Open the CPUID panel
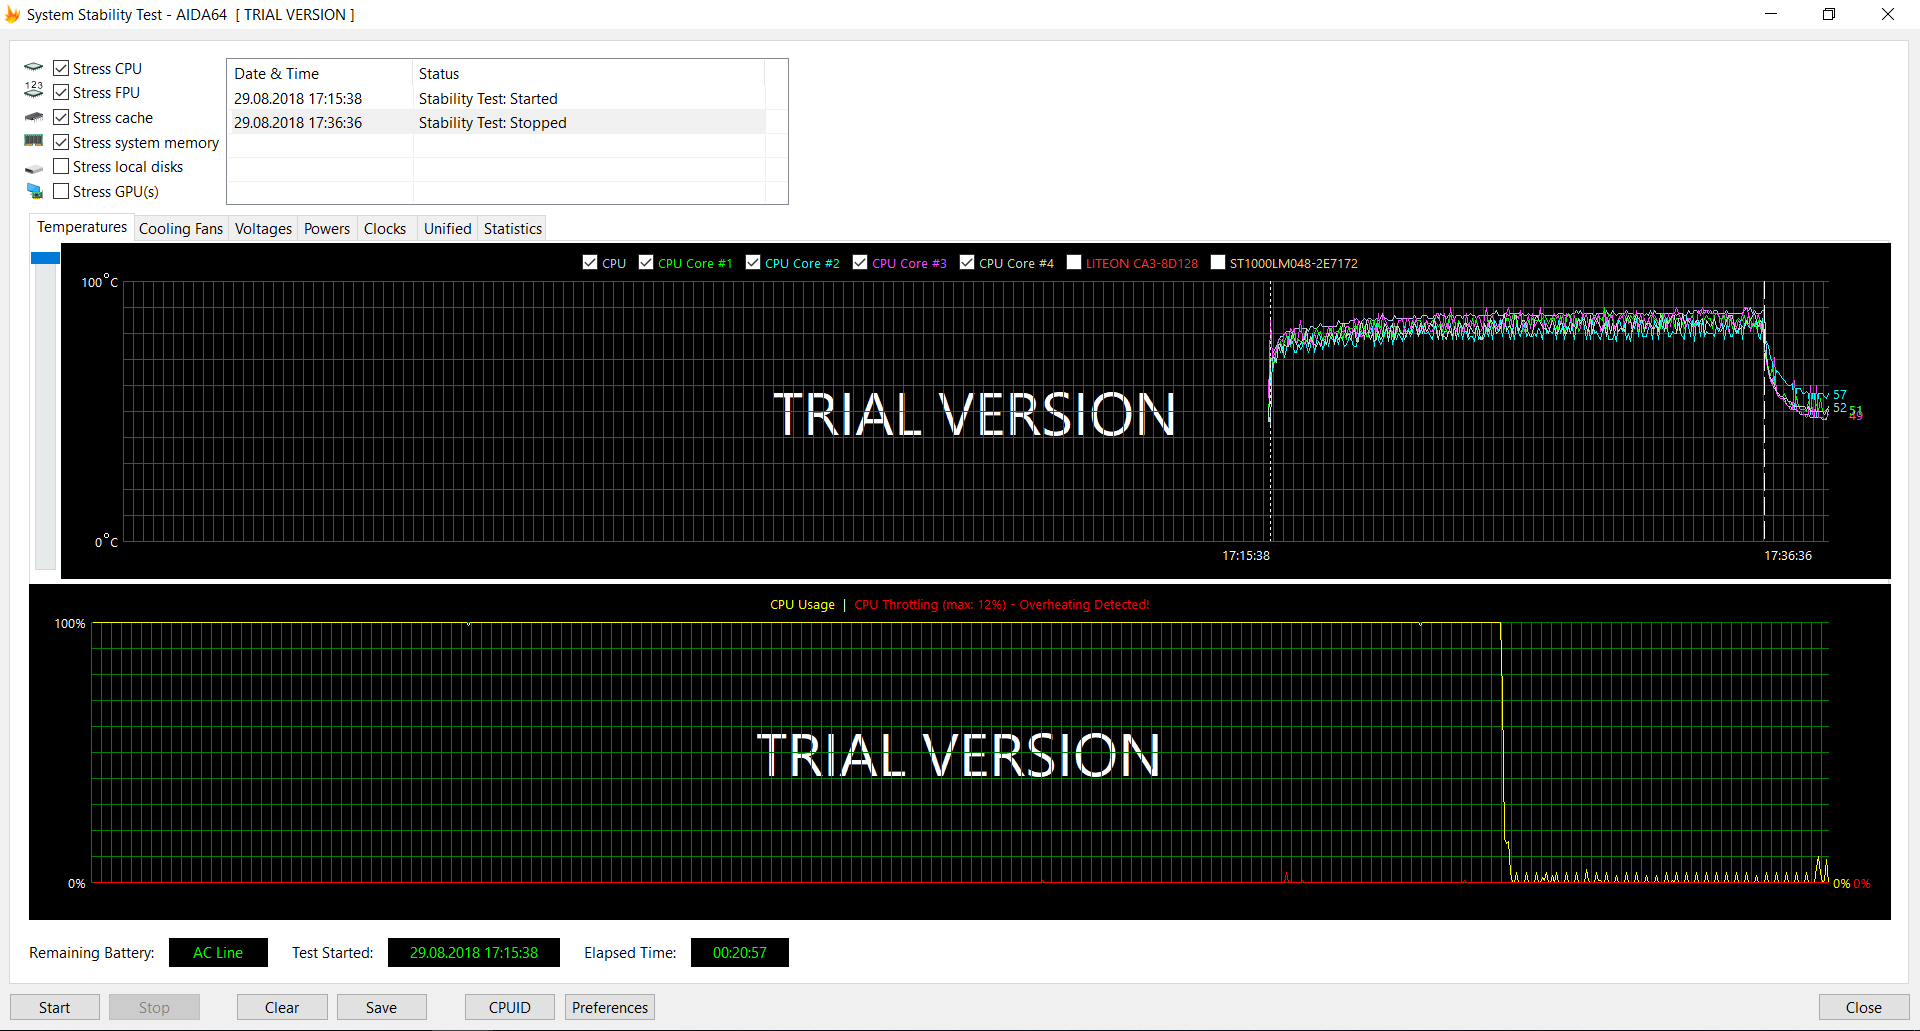Screen dimensions: 1920x1031 click(x=510, y=1007)
